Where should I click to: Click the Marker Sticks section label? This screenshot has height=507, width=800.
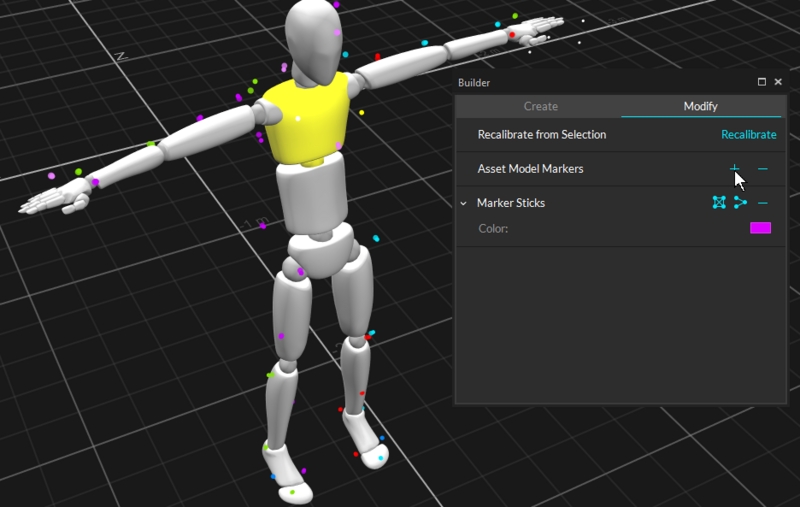[x=510, y=203]
